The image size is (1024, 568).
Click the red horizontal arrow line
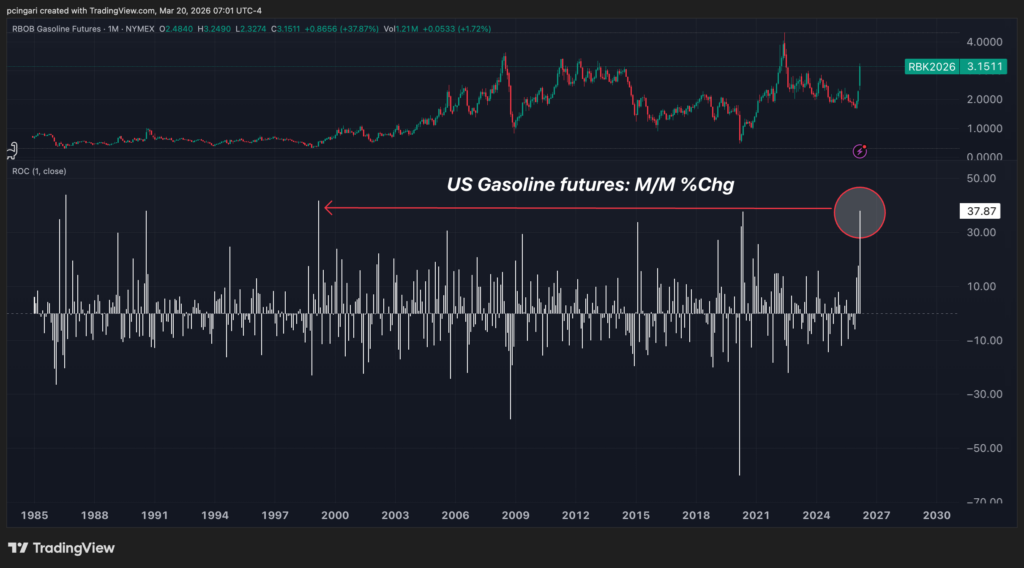580,209
